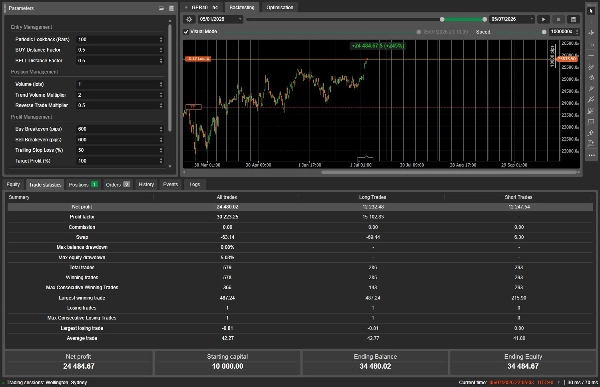Open the Equity tab
Screen dimensions: 600x387
pyautogui.click(x=13, y=185)
